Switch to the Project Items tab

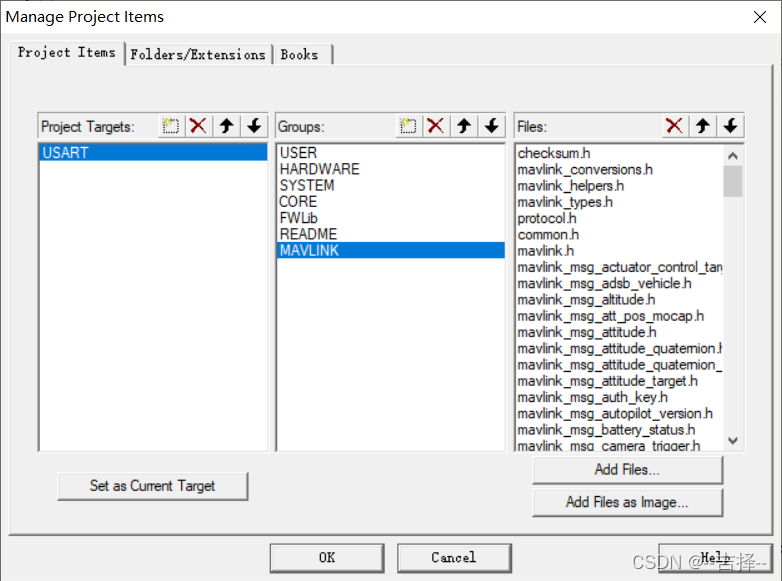[67, 52]
